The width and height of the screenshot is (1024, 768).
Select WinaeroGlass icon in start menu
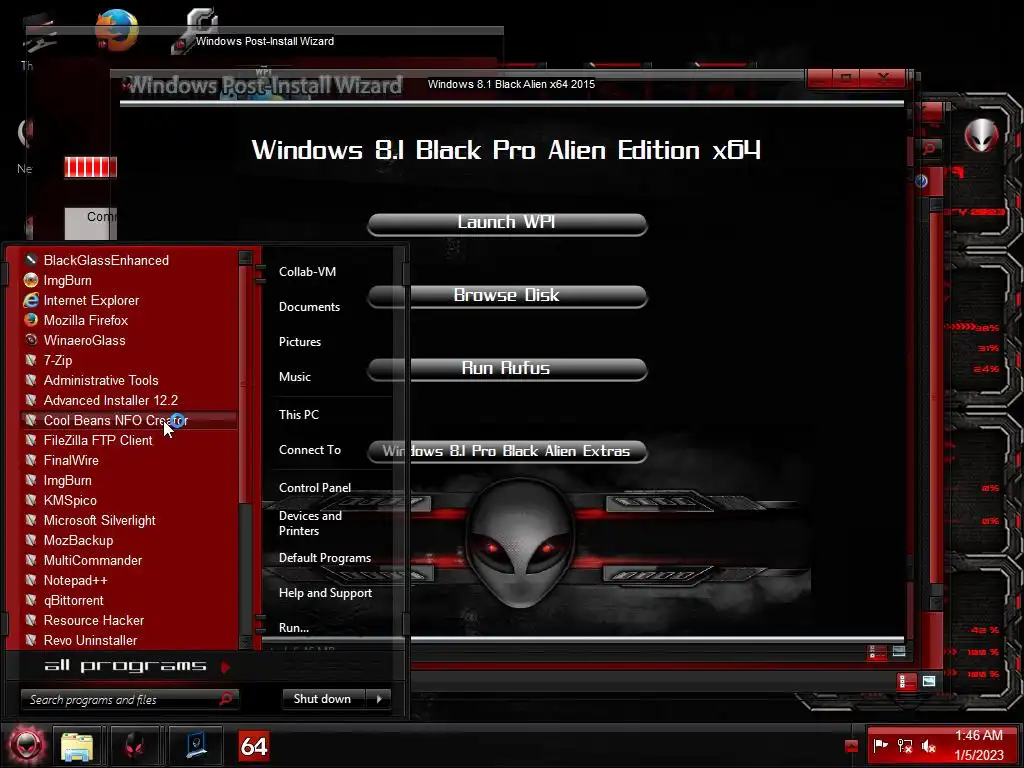coord(31,340)
